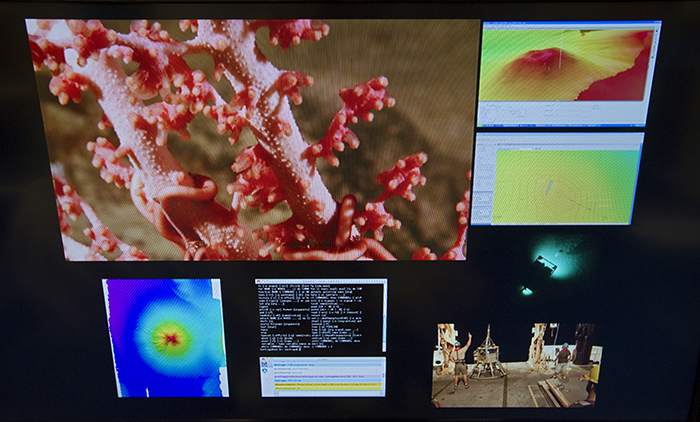Select the blue circular icon in chat sidebar
Image resolution: width=700 pixels, height=422 pixels.
pyautogui.click(x=265, y=370)
